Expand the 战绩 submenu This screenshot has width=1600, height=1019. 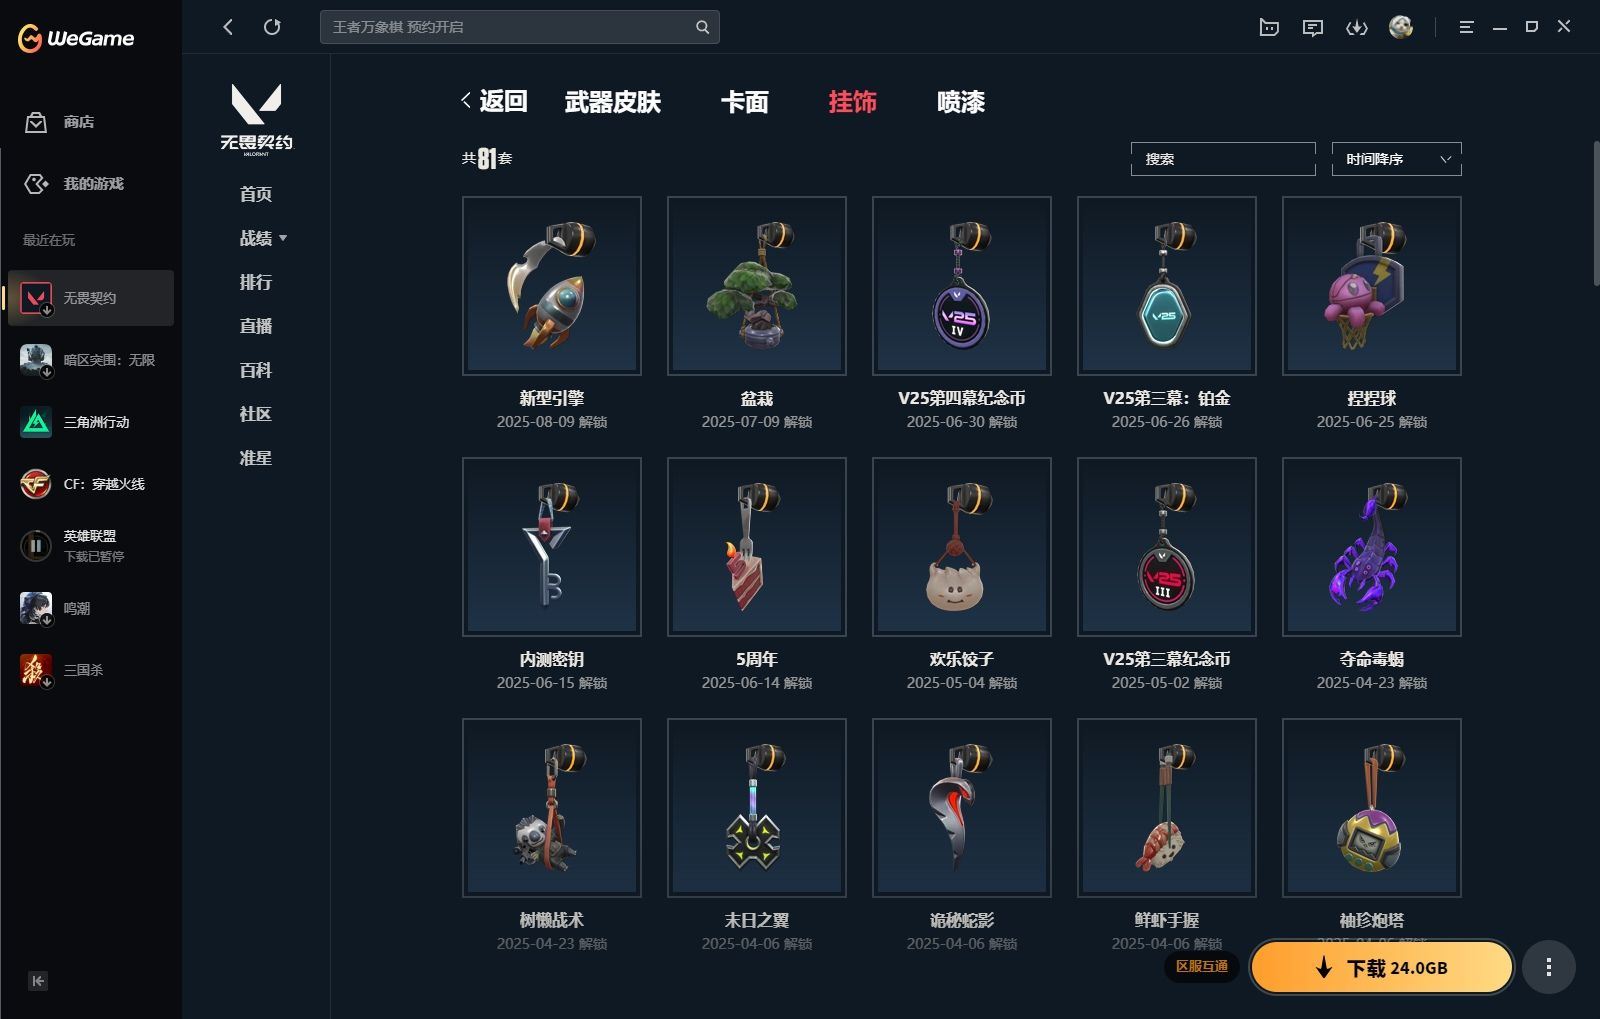tap(263, 238)
